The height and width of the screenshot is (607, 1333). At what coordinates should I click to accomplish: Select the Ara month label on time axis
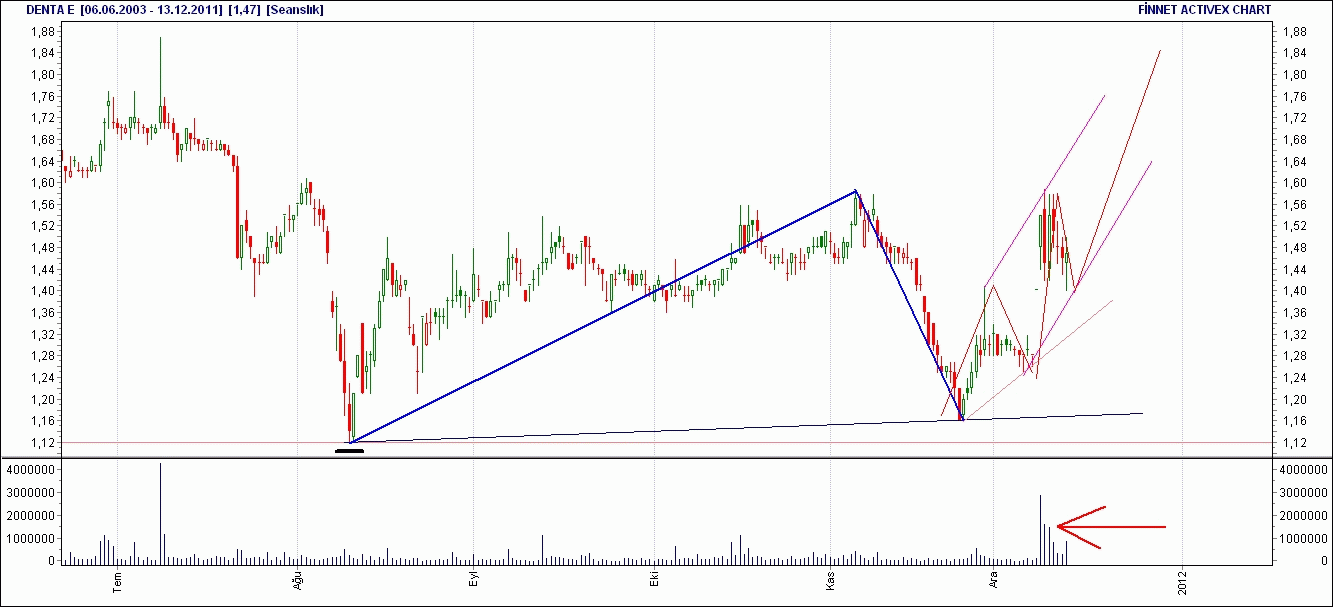coord(993,582)
